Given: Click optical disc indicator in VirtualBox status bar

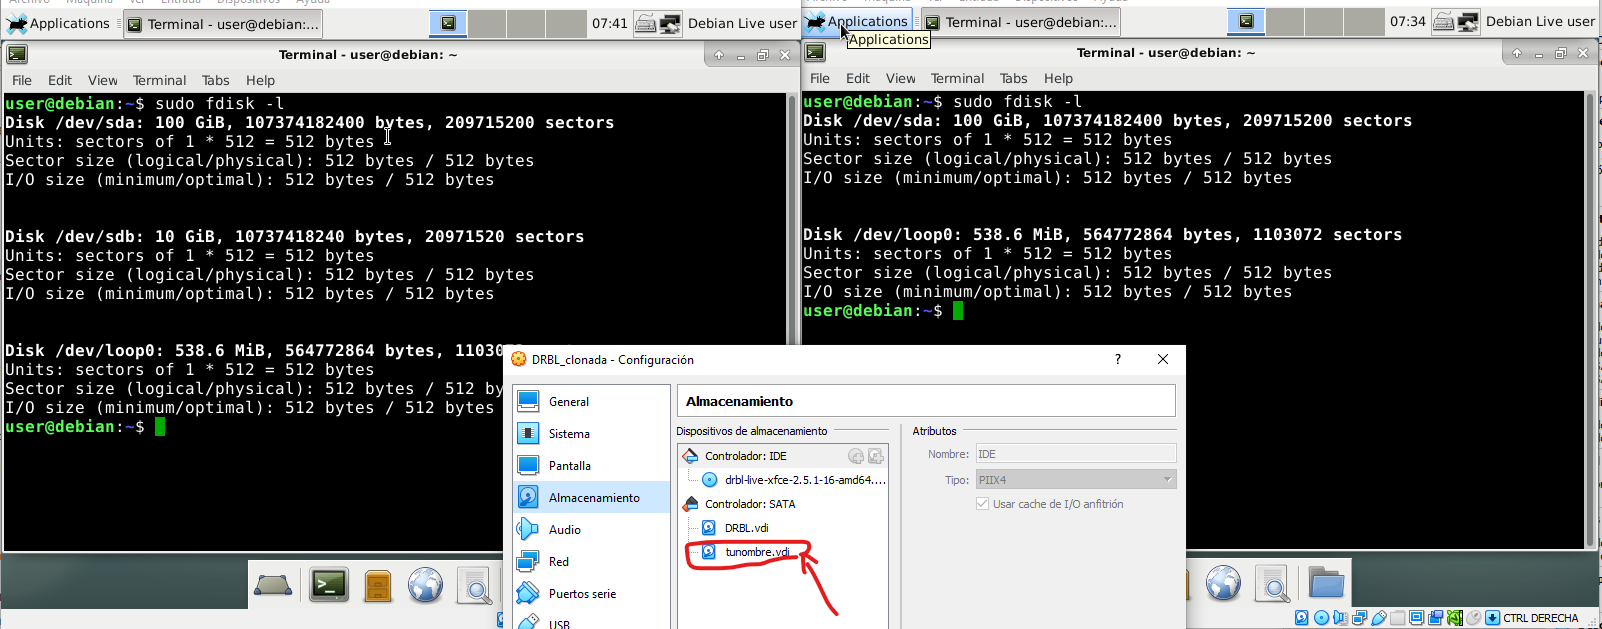Looking at the screenshot, I should [1321, 618].
